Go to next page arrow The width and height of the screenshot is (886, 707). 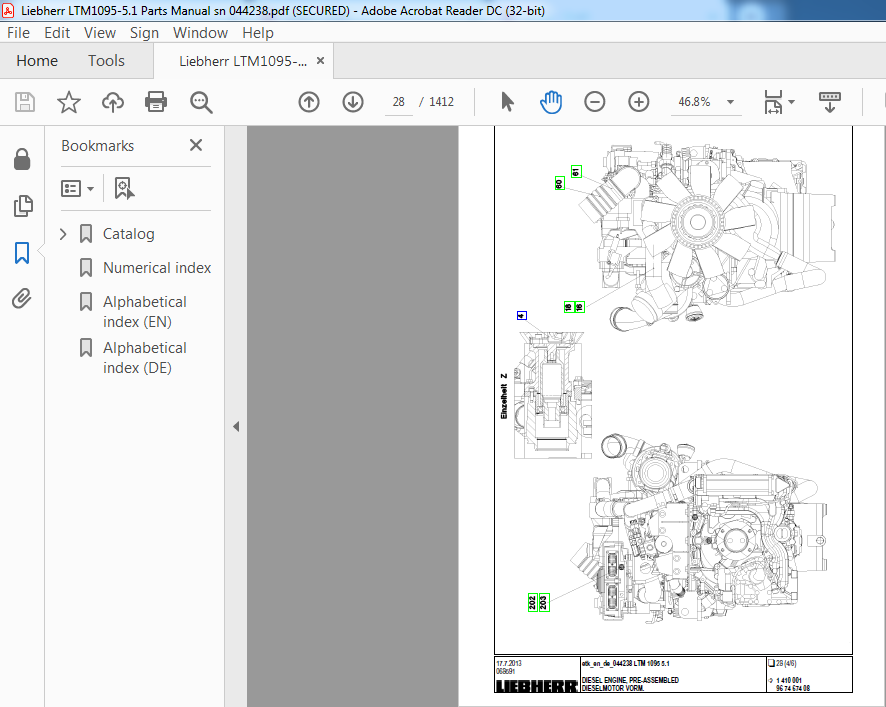[x=353, y=102]
